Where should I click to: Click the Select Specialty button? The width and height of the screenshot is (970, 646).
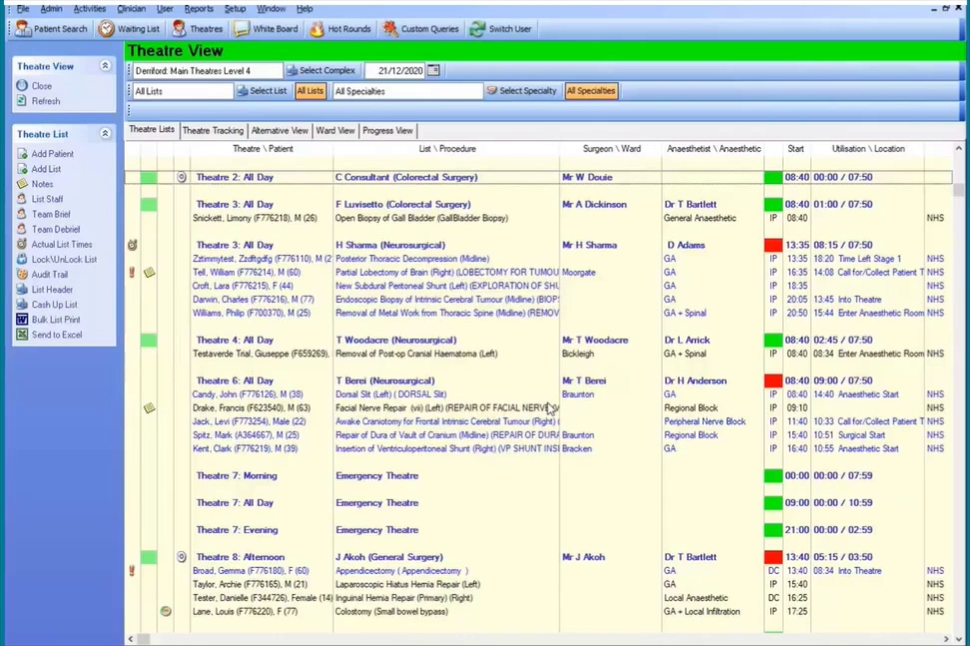click(x=521, y=91)
